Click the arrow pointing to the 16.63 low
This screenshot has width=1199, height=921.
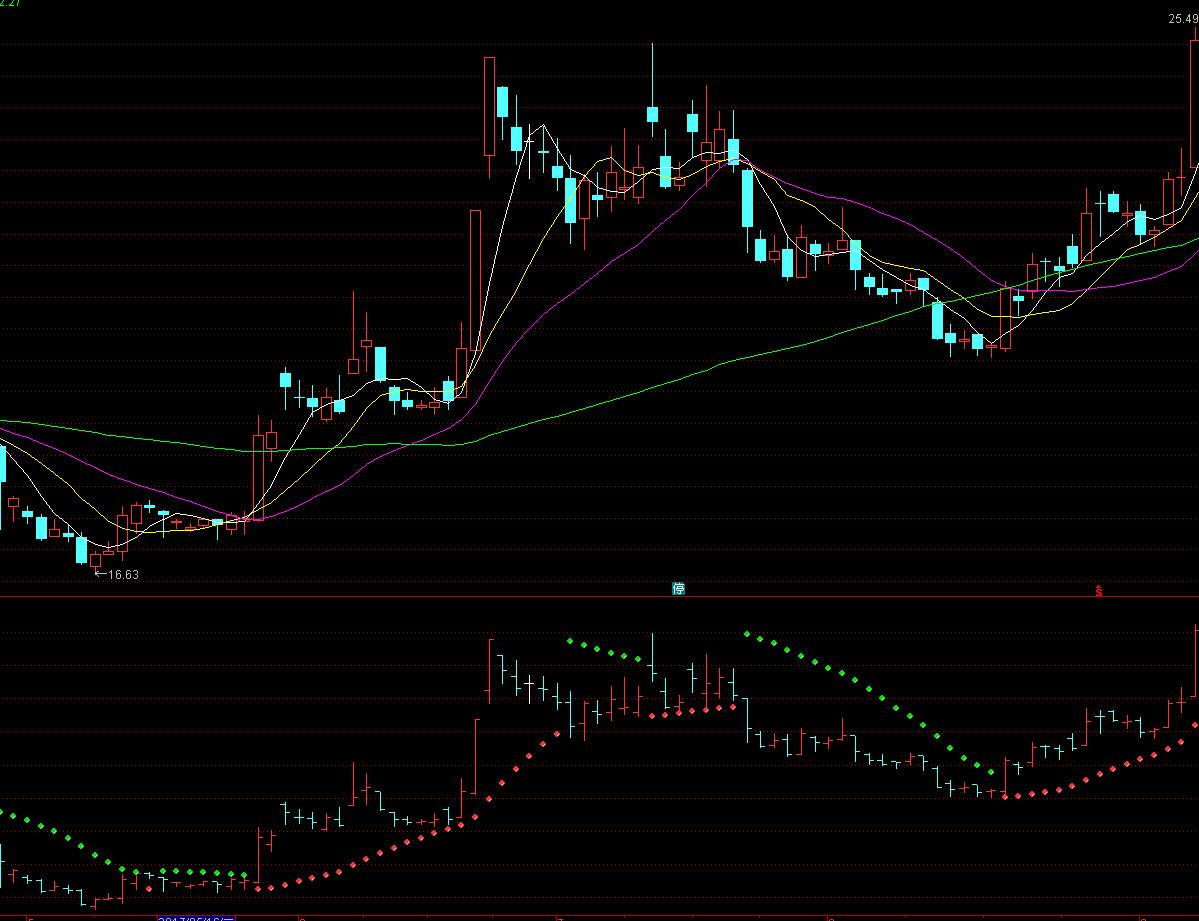99,574
